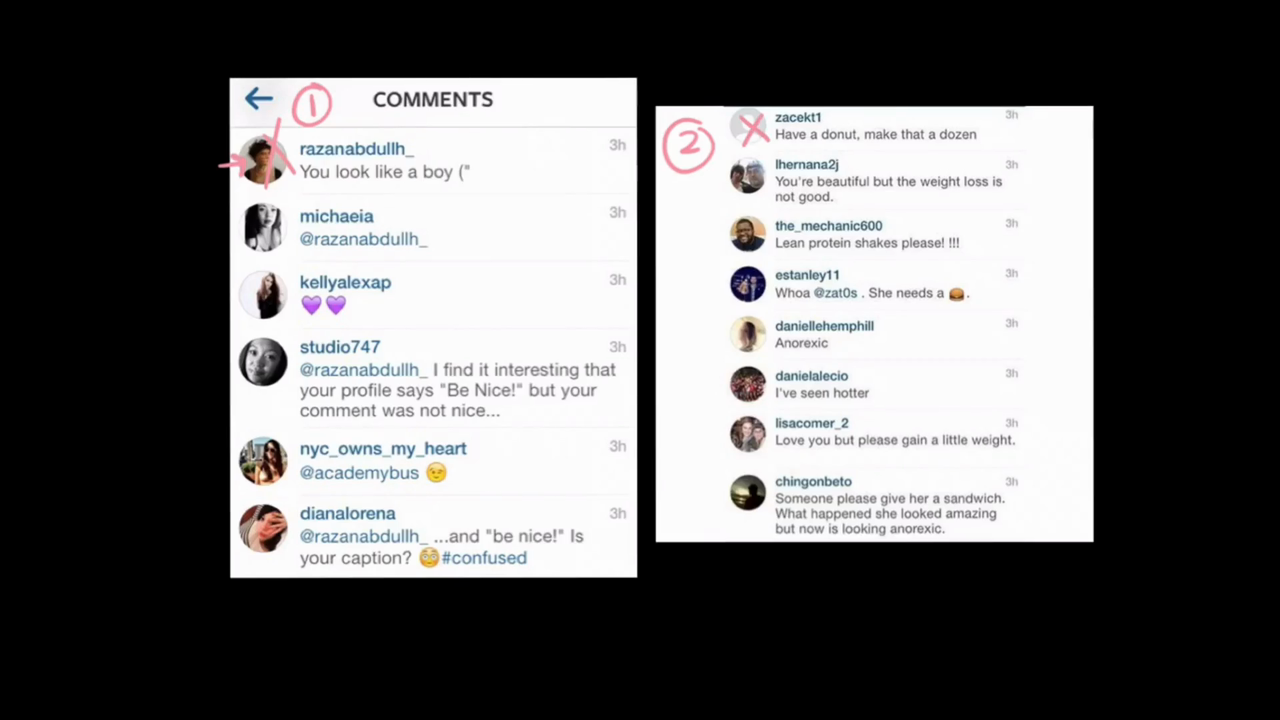Image resolution: width=1280 pixels, height=720 pixels.
Task: Follow the #confused hashtag link
Action: 484,558
